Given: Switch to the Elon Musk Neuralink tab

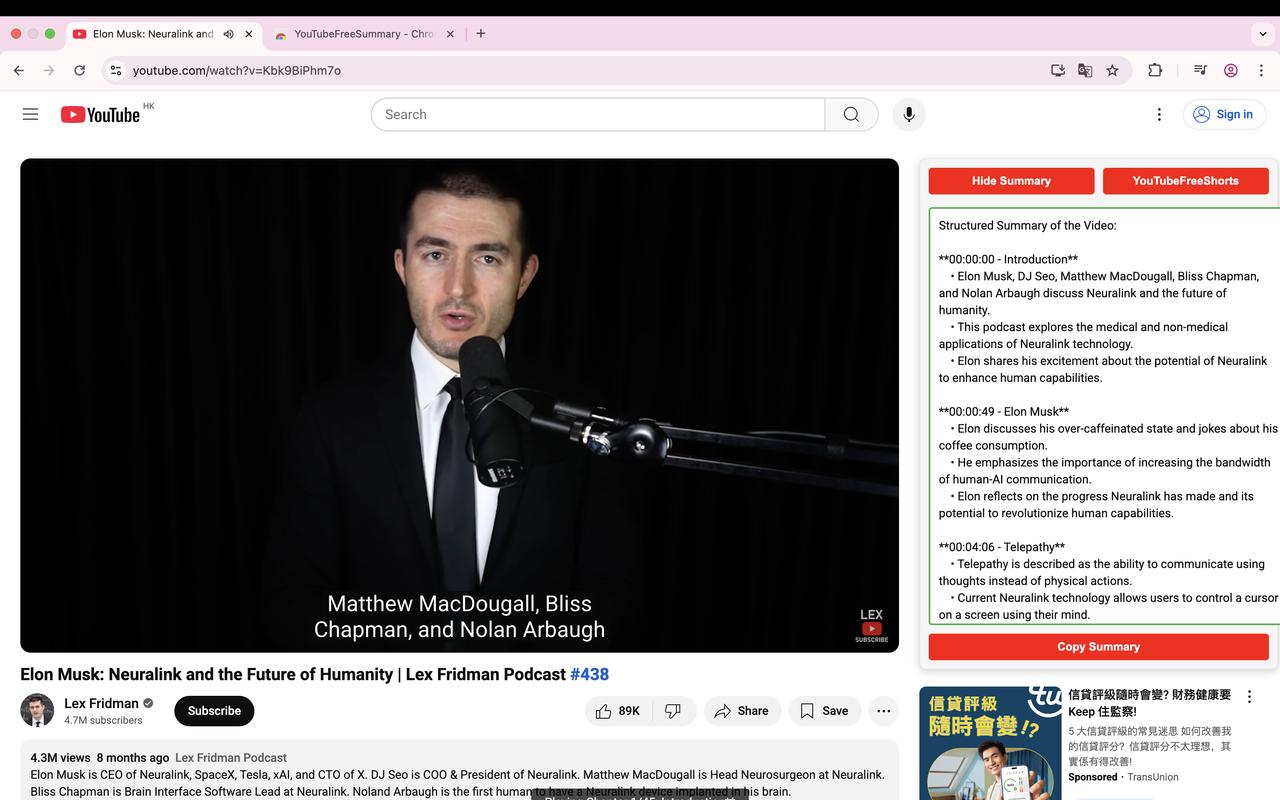Looking at the screenshot, I should pos(153,34).
